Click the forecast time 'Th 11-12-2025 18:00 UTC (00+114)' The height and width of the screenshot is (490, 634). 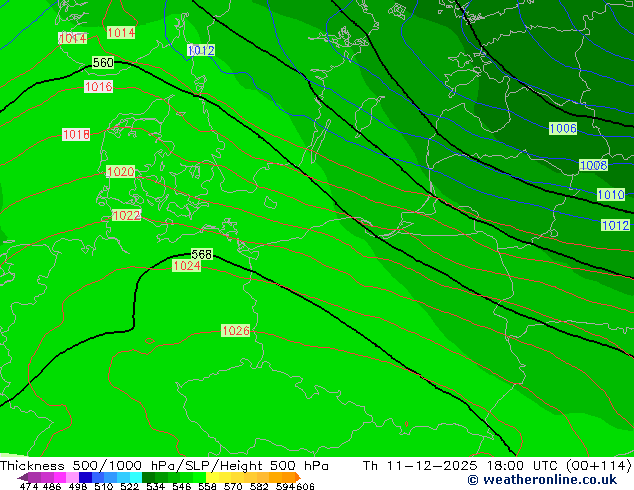click(497, 466)
